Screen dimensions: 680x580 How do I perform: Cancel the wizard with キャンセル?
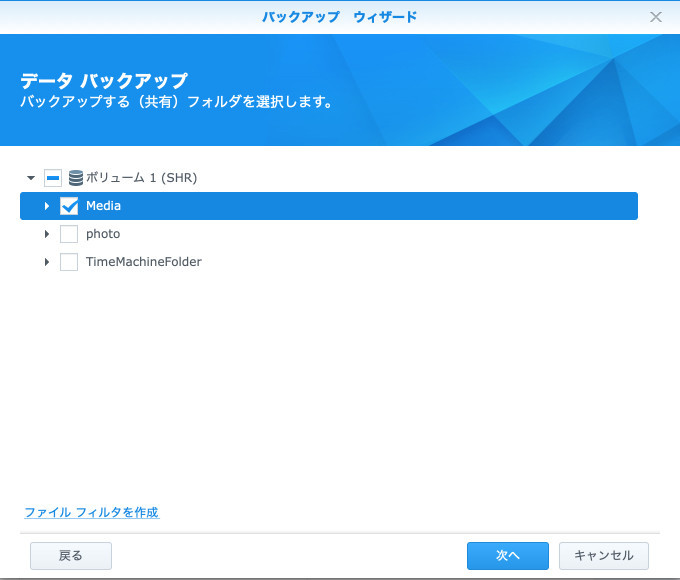tap(604, 556)
